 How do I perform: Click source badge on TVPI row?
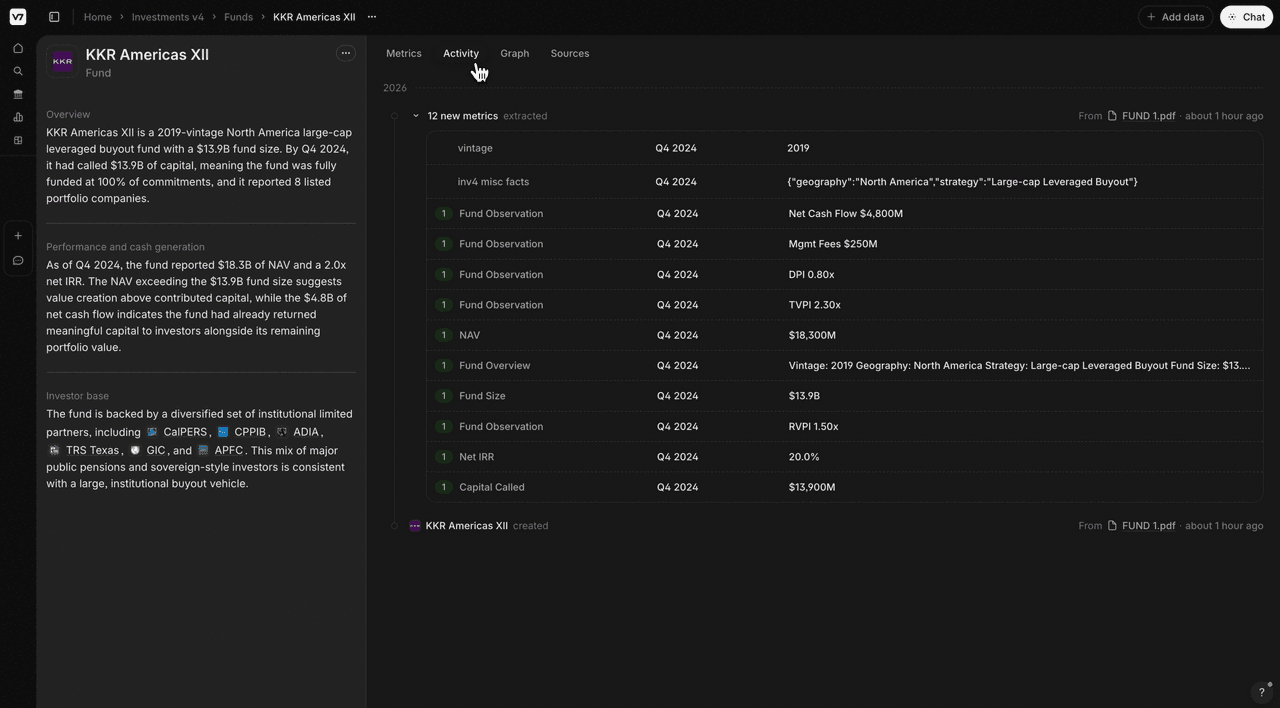tap(444, 305)
